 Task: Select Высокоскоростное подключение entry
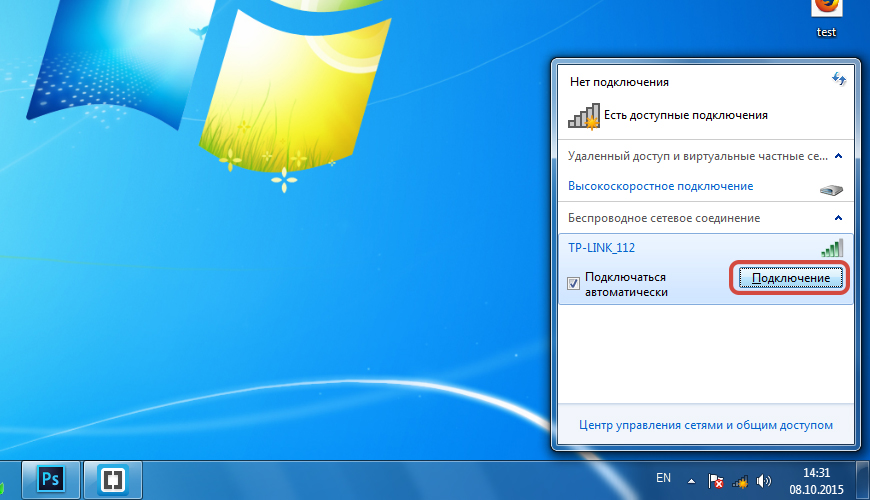tap(660, 186)
